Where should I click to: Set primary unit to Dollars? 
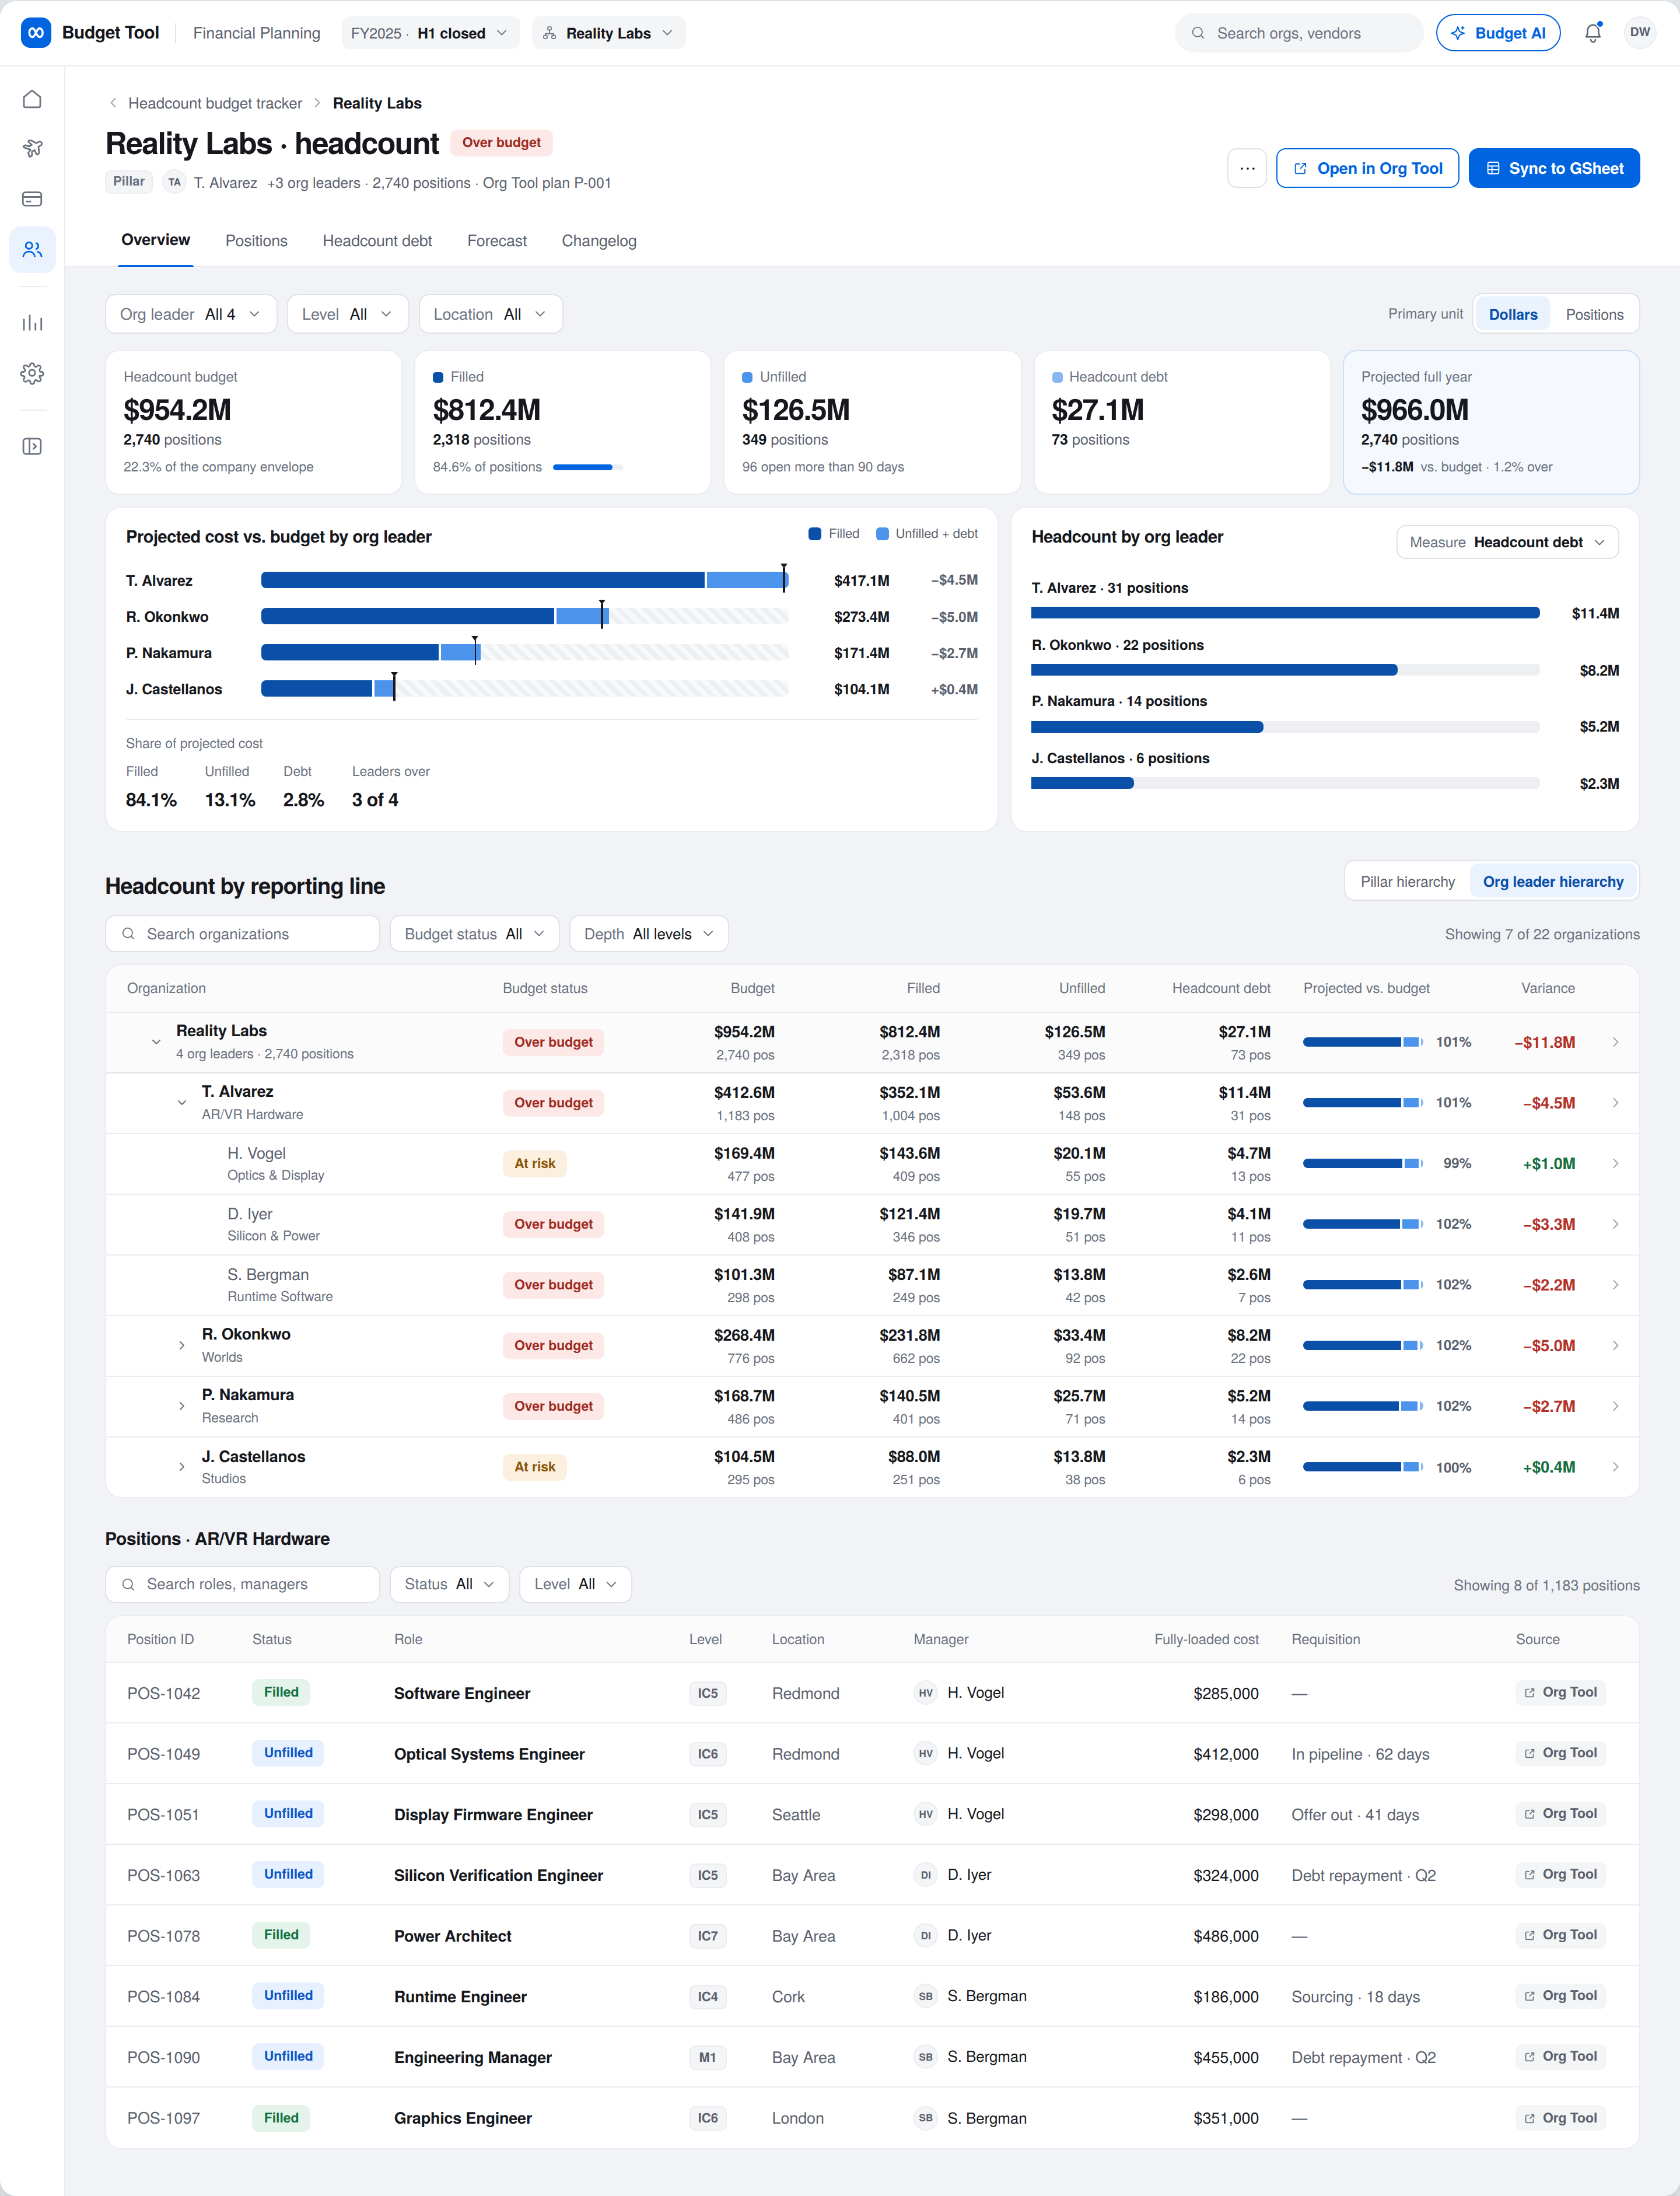tap(1512, 314)
